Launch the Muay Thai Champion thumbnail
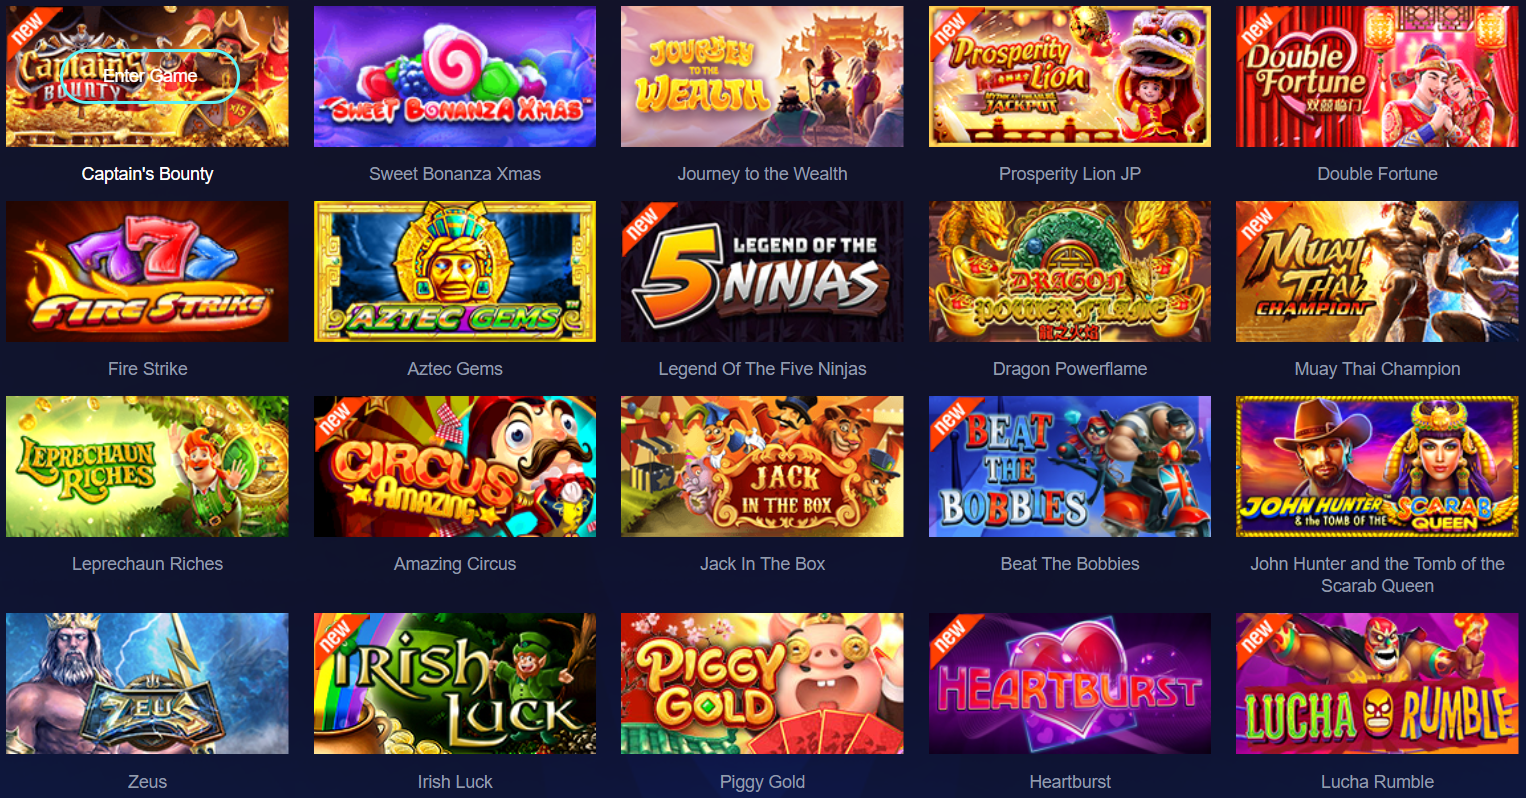The height and width of the screenshot is (798, 1526). click(x=1377, y=271)
